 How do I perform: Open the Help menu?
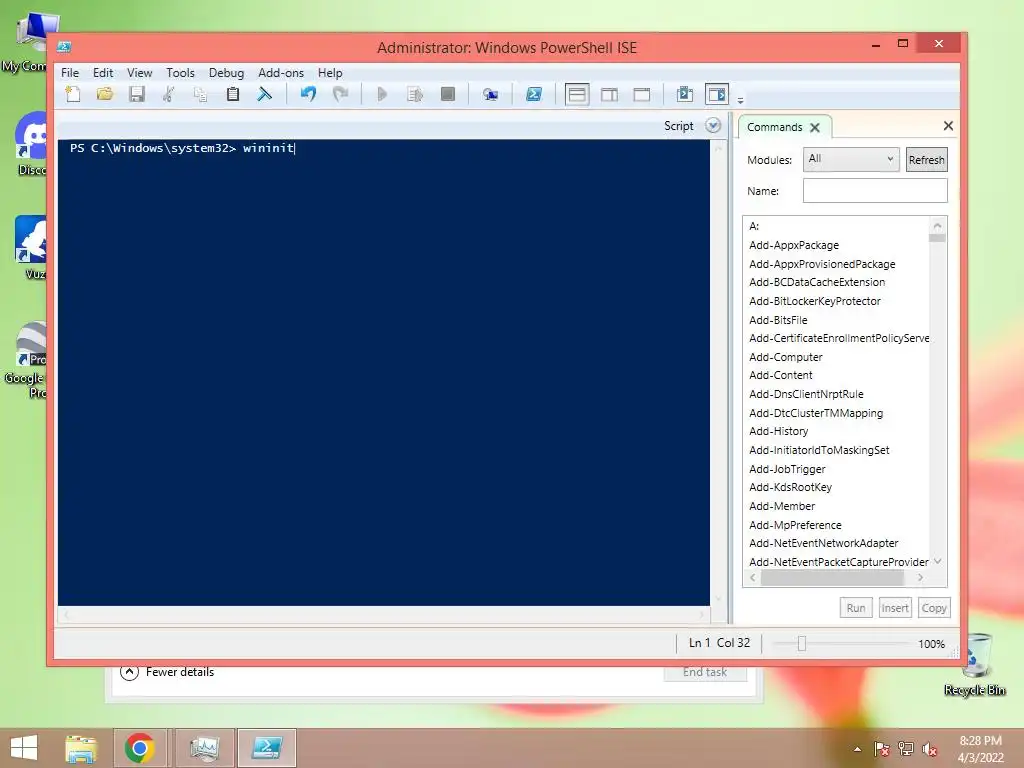click(x=330, y=72)
